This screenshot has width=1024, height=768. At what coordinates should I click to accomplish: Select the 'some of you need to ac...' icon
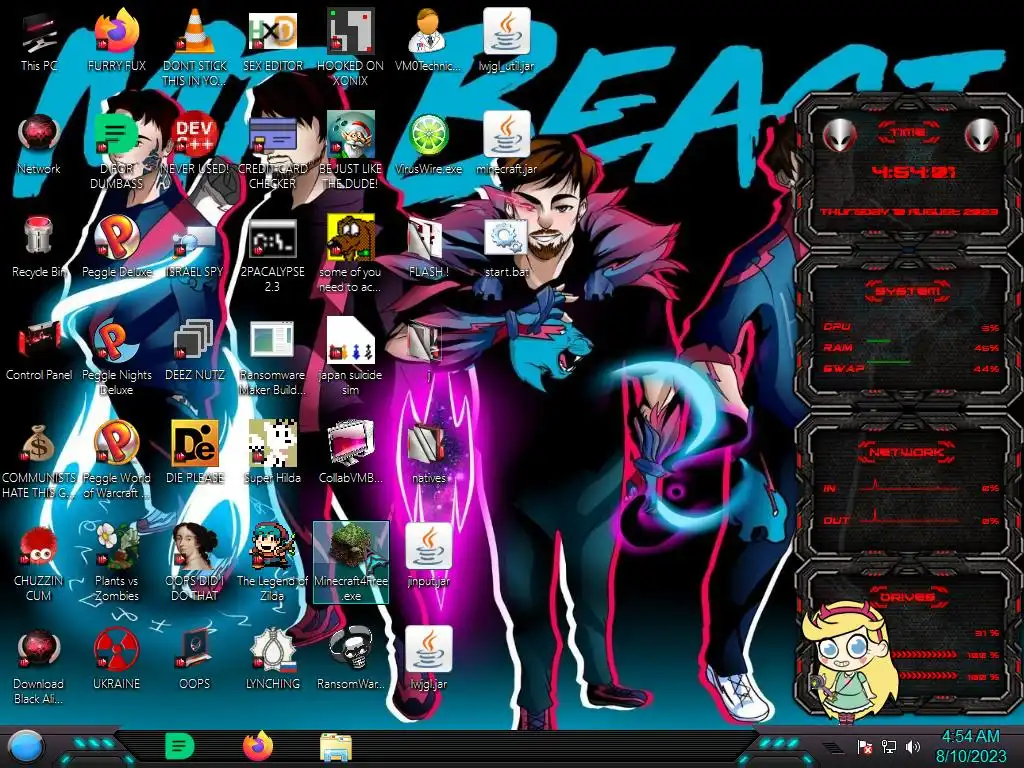click(x=350, y=255)
